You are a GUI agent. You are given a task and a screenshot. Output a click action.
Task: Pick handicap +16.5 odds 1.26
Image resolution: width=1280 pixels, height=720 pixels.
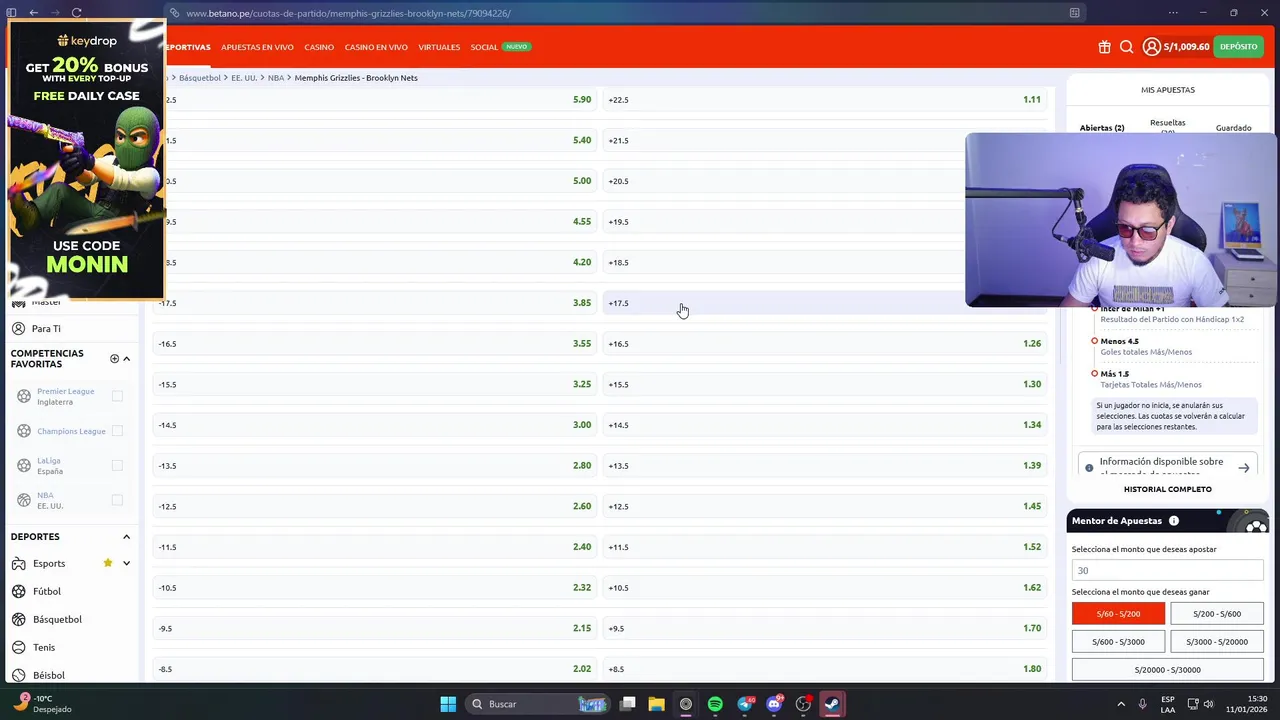[x=824, y=344]
